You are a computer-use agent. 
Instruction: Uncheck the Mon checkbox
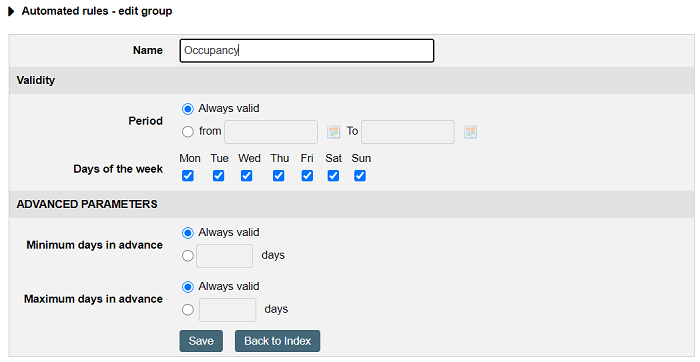(188, 176)
